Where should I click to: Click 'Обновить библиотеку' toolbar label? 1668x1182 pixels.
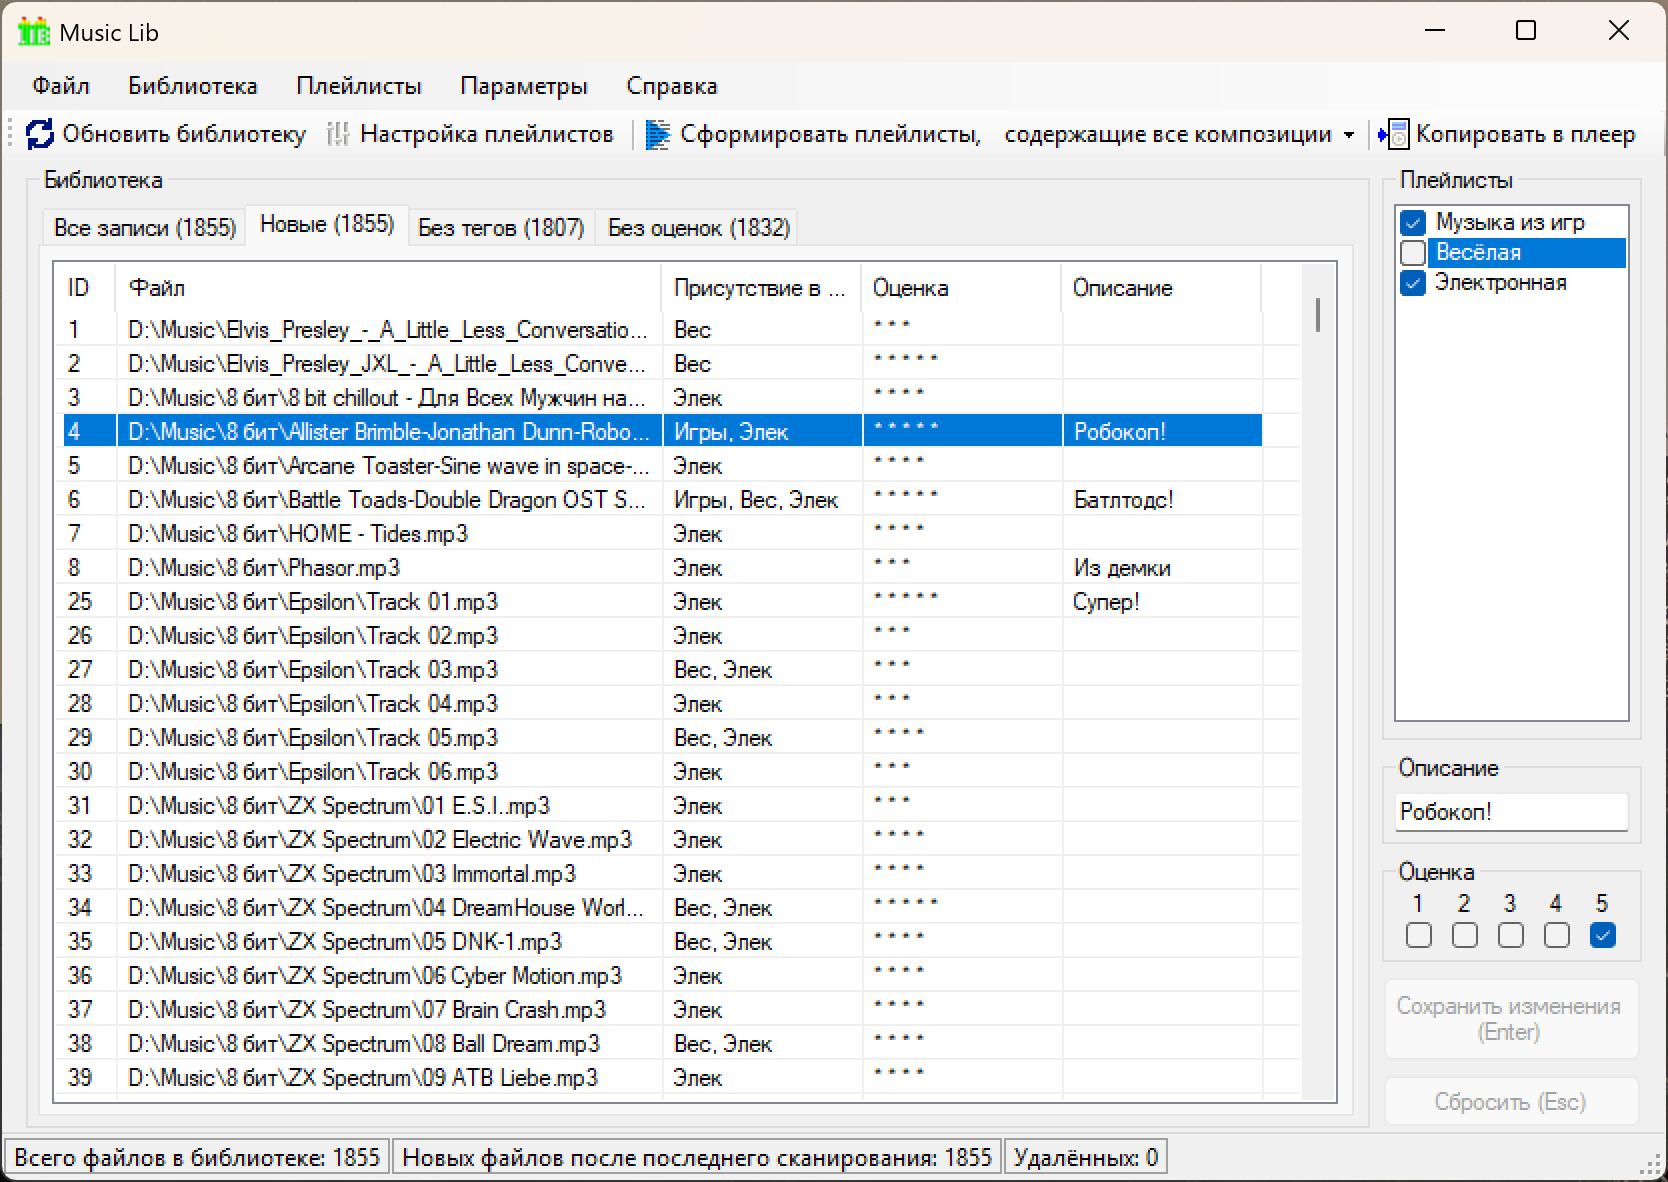pos(184,134)
